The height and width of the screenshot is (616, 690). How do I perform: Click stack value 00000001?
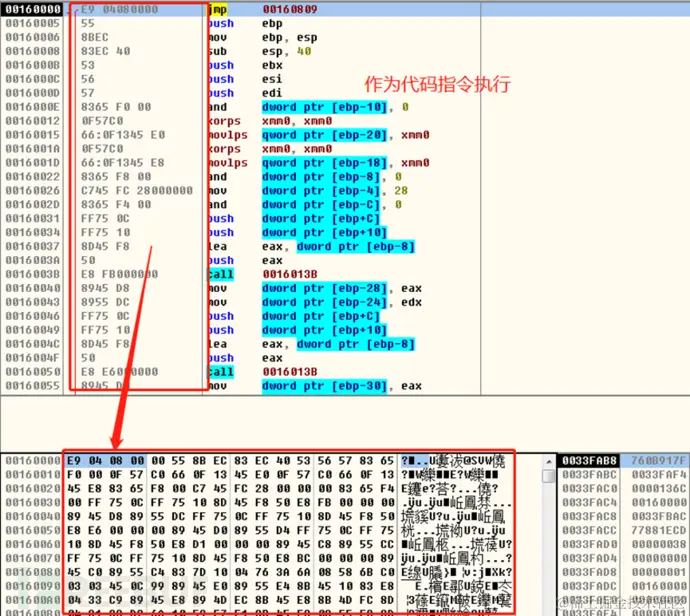[x=658, y=572]
